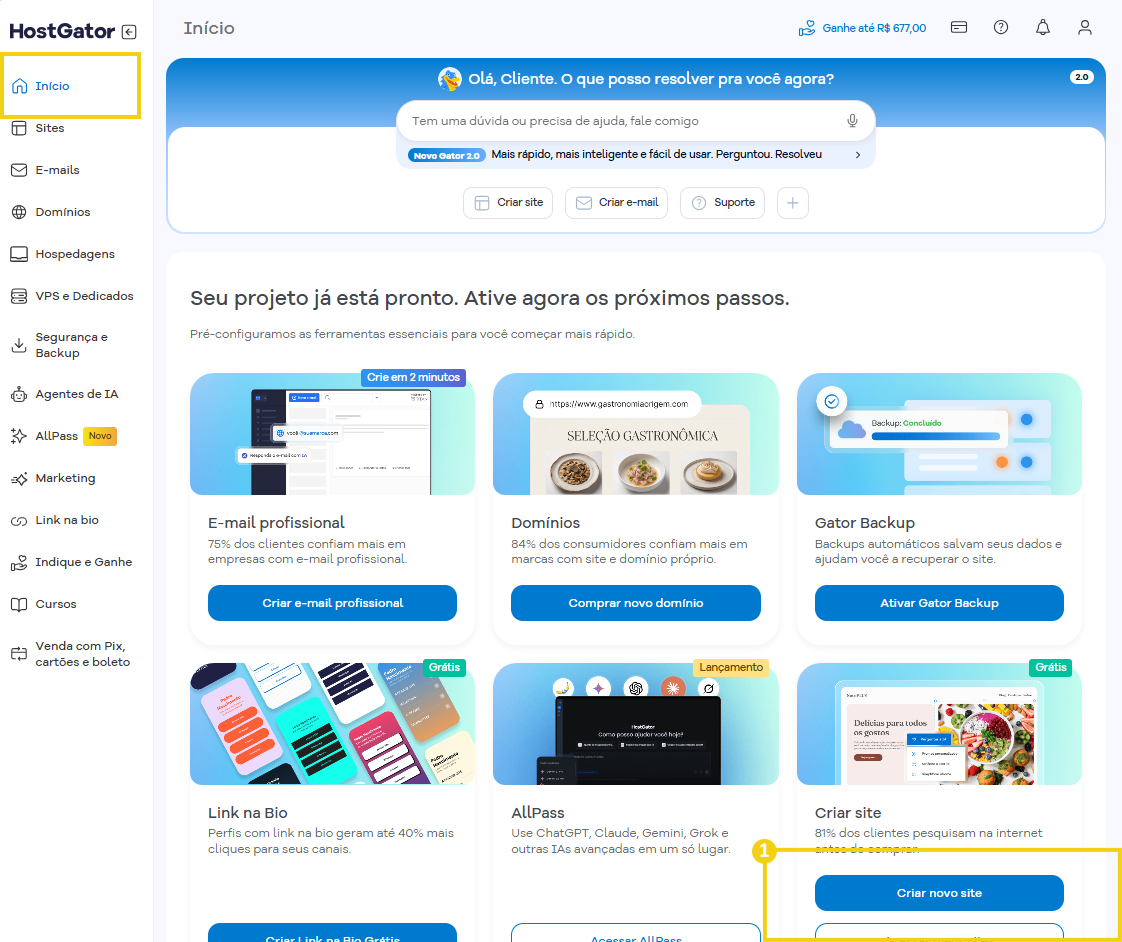
Task: Click the E-mail profissional card image
Action: [x=333, y=434]
